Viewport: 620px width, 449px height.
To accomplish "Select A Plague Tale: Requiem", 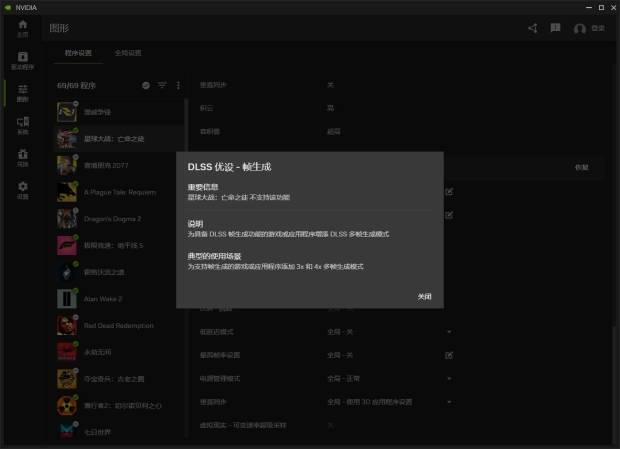I will 119,192.
